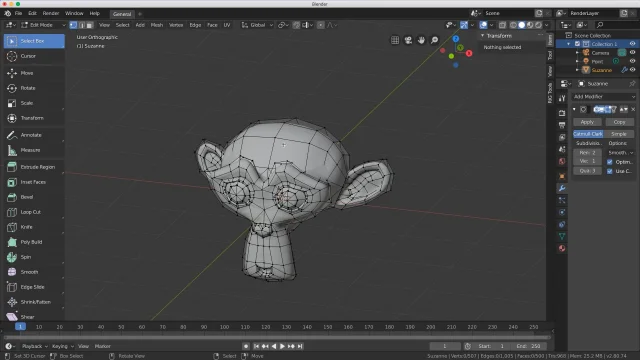
Task: Expand the Camera tree item
Action: (x=577, y=53)
